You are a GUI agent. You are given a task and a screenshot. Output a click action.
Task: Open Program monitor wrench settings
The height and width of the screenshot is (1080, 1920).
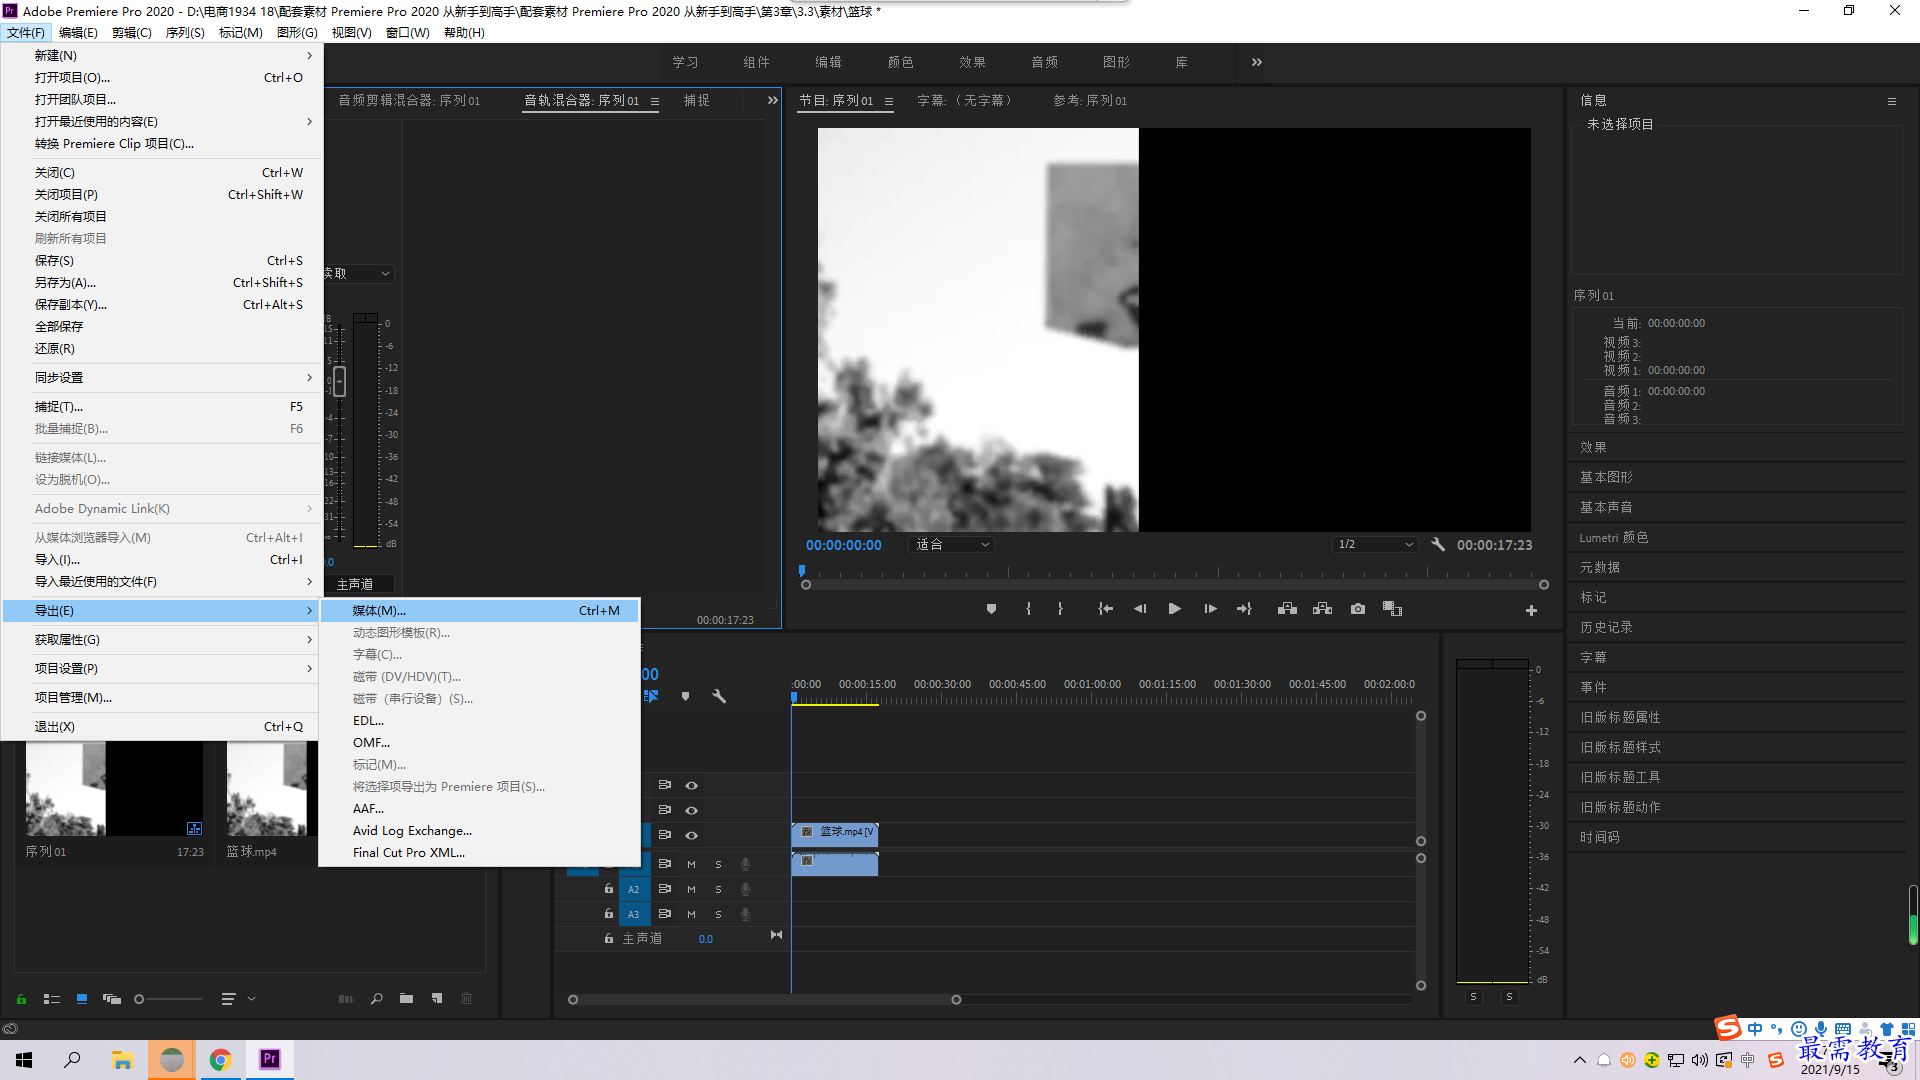click(x=1438, y=544)
